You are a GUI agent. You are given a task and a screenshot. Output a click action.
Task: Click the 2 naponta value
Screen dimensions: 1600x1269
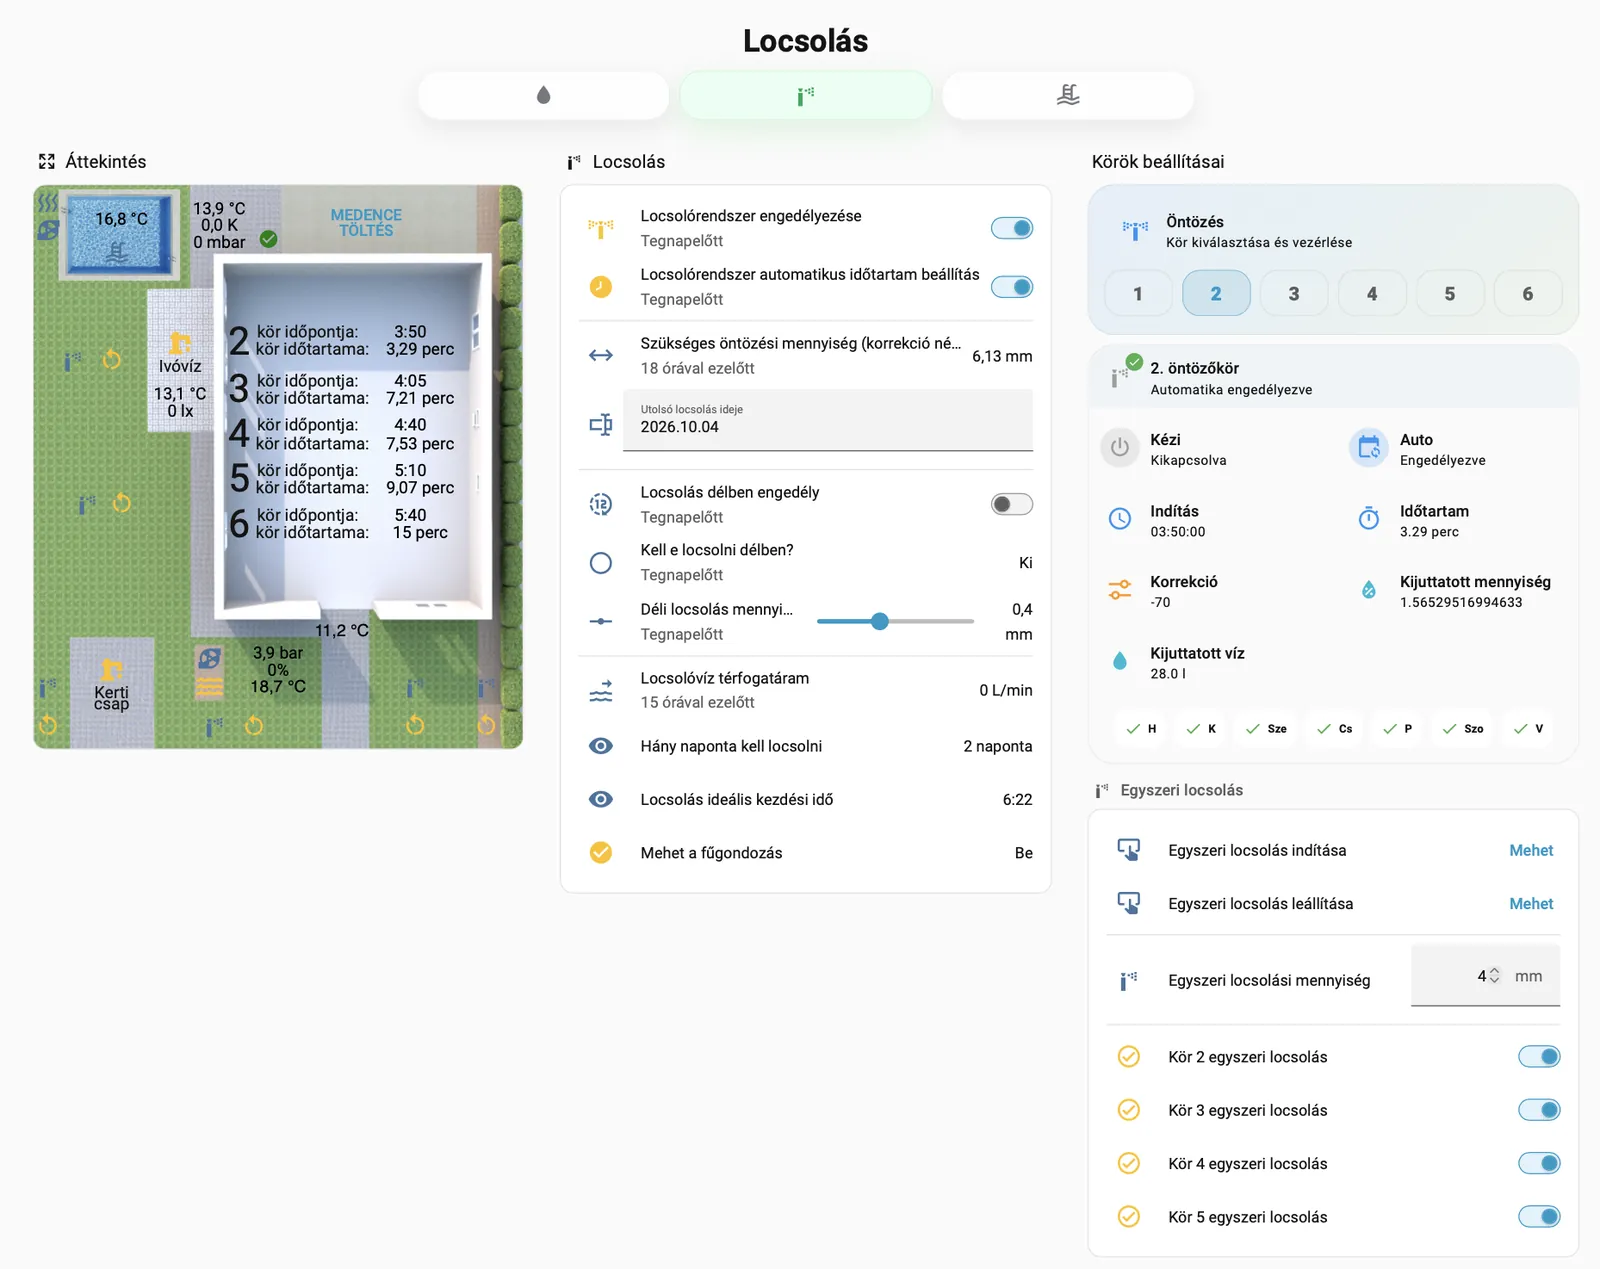[998, 746]
